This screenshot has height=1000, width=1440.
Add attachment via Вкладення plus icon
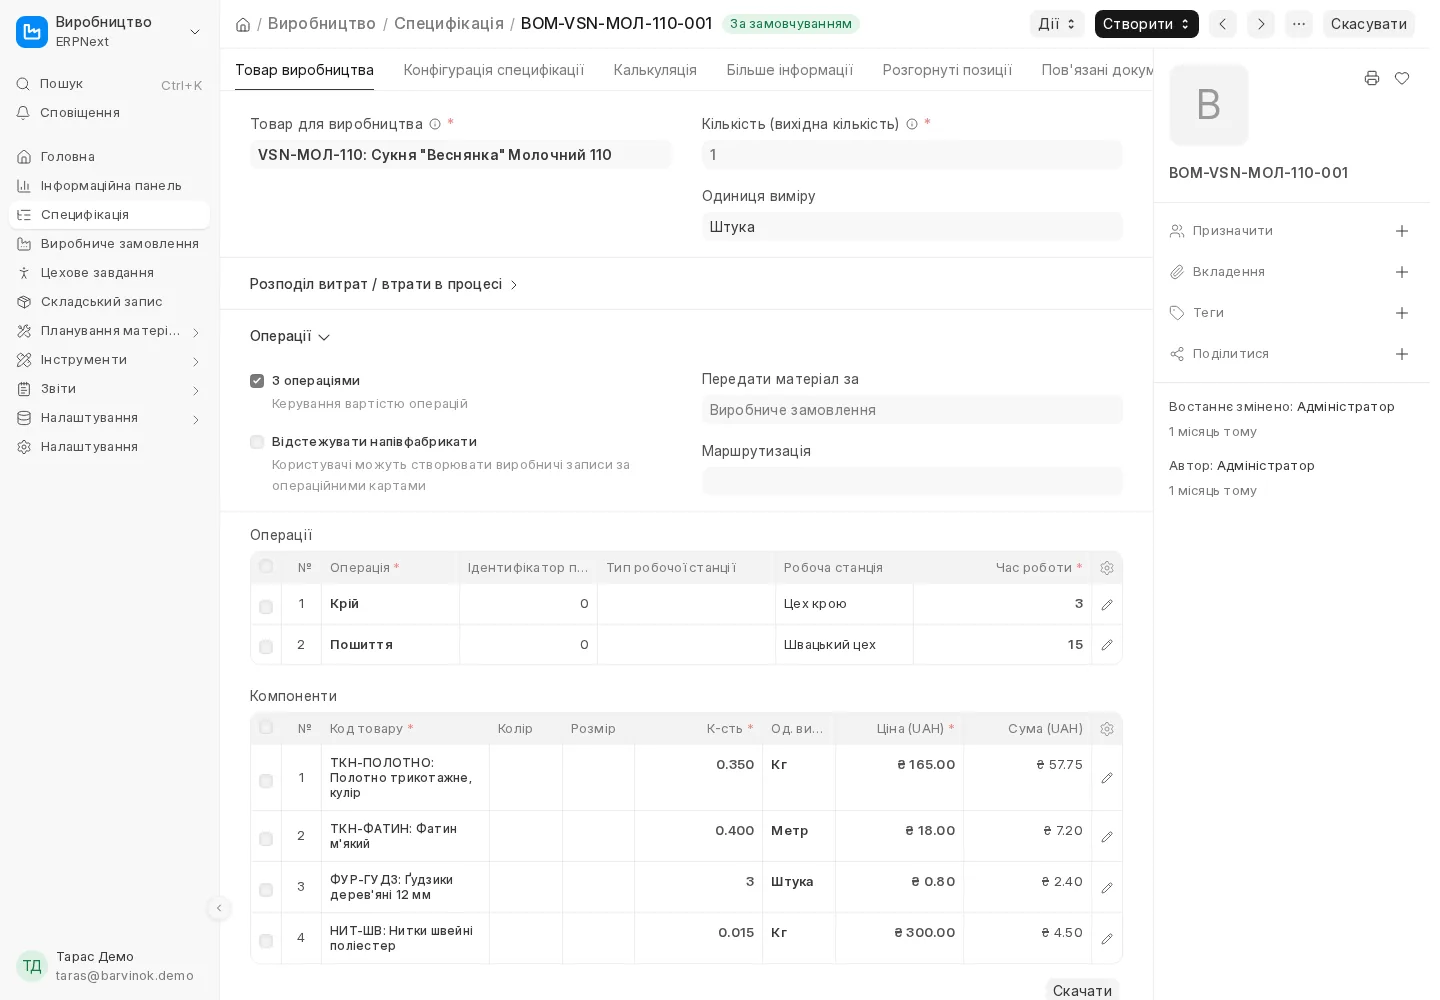1402,272
